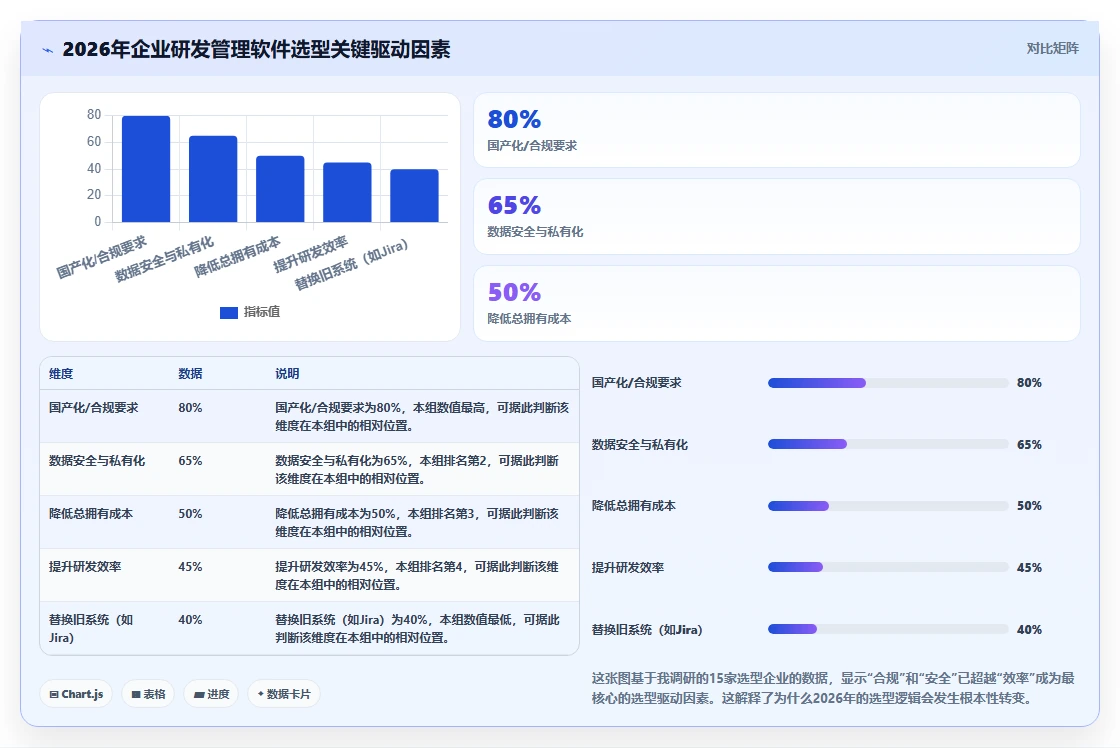Click the 提升研发效率 bar in chart
This screenshot has height=748, width=1120.
click(347, 192)
